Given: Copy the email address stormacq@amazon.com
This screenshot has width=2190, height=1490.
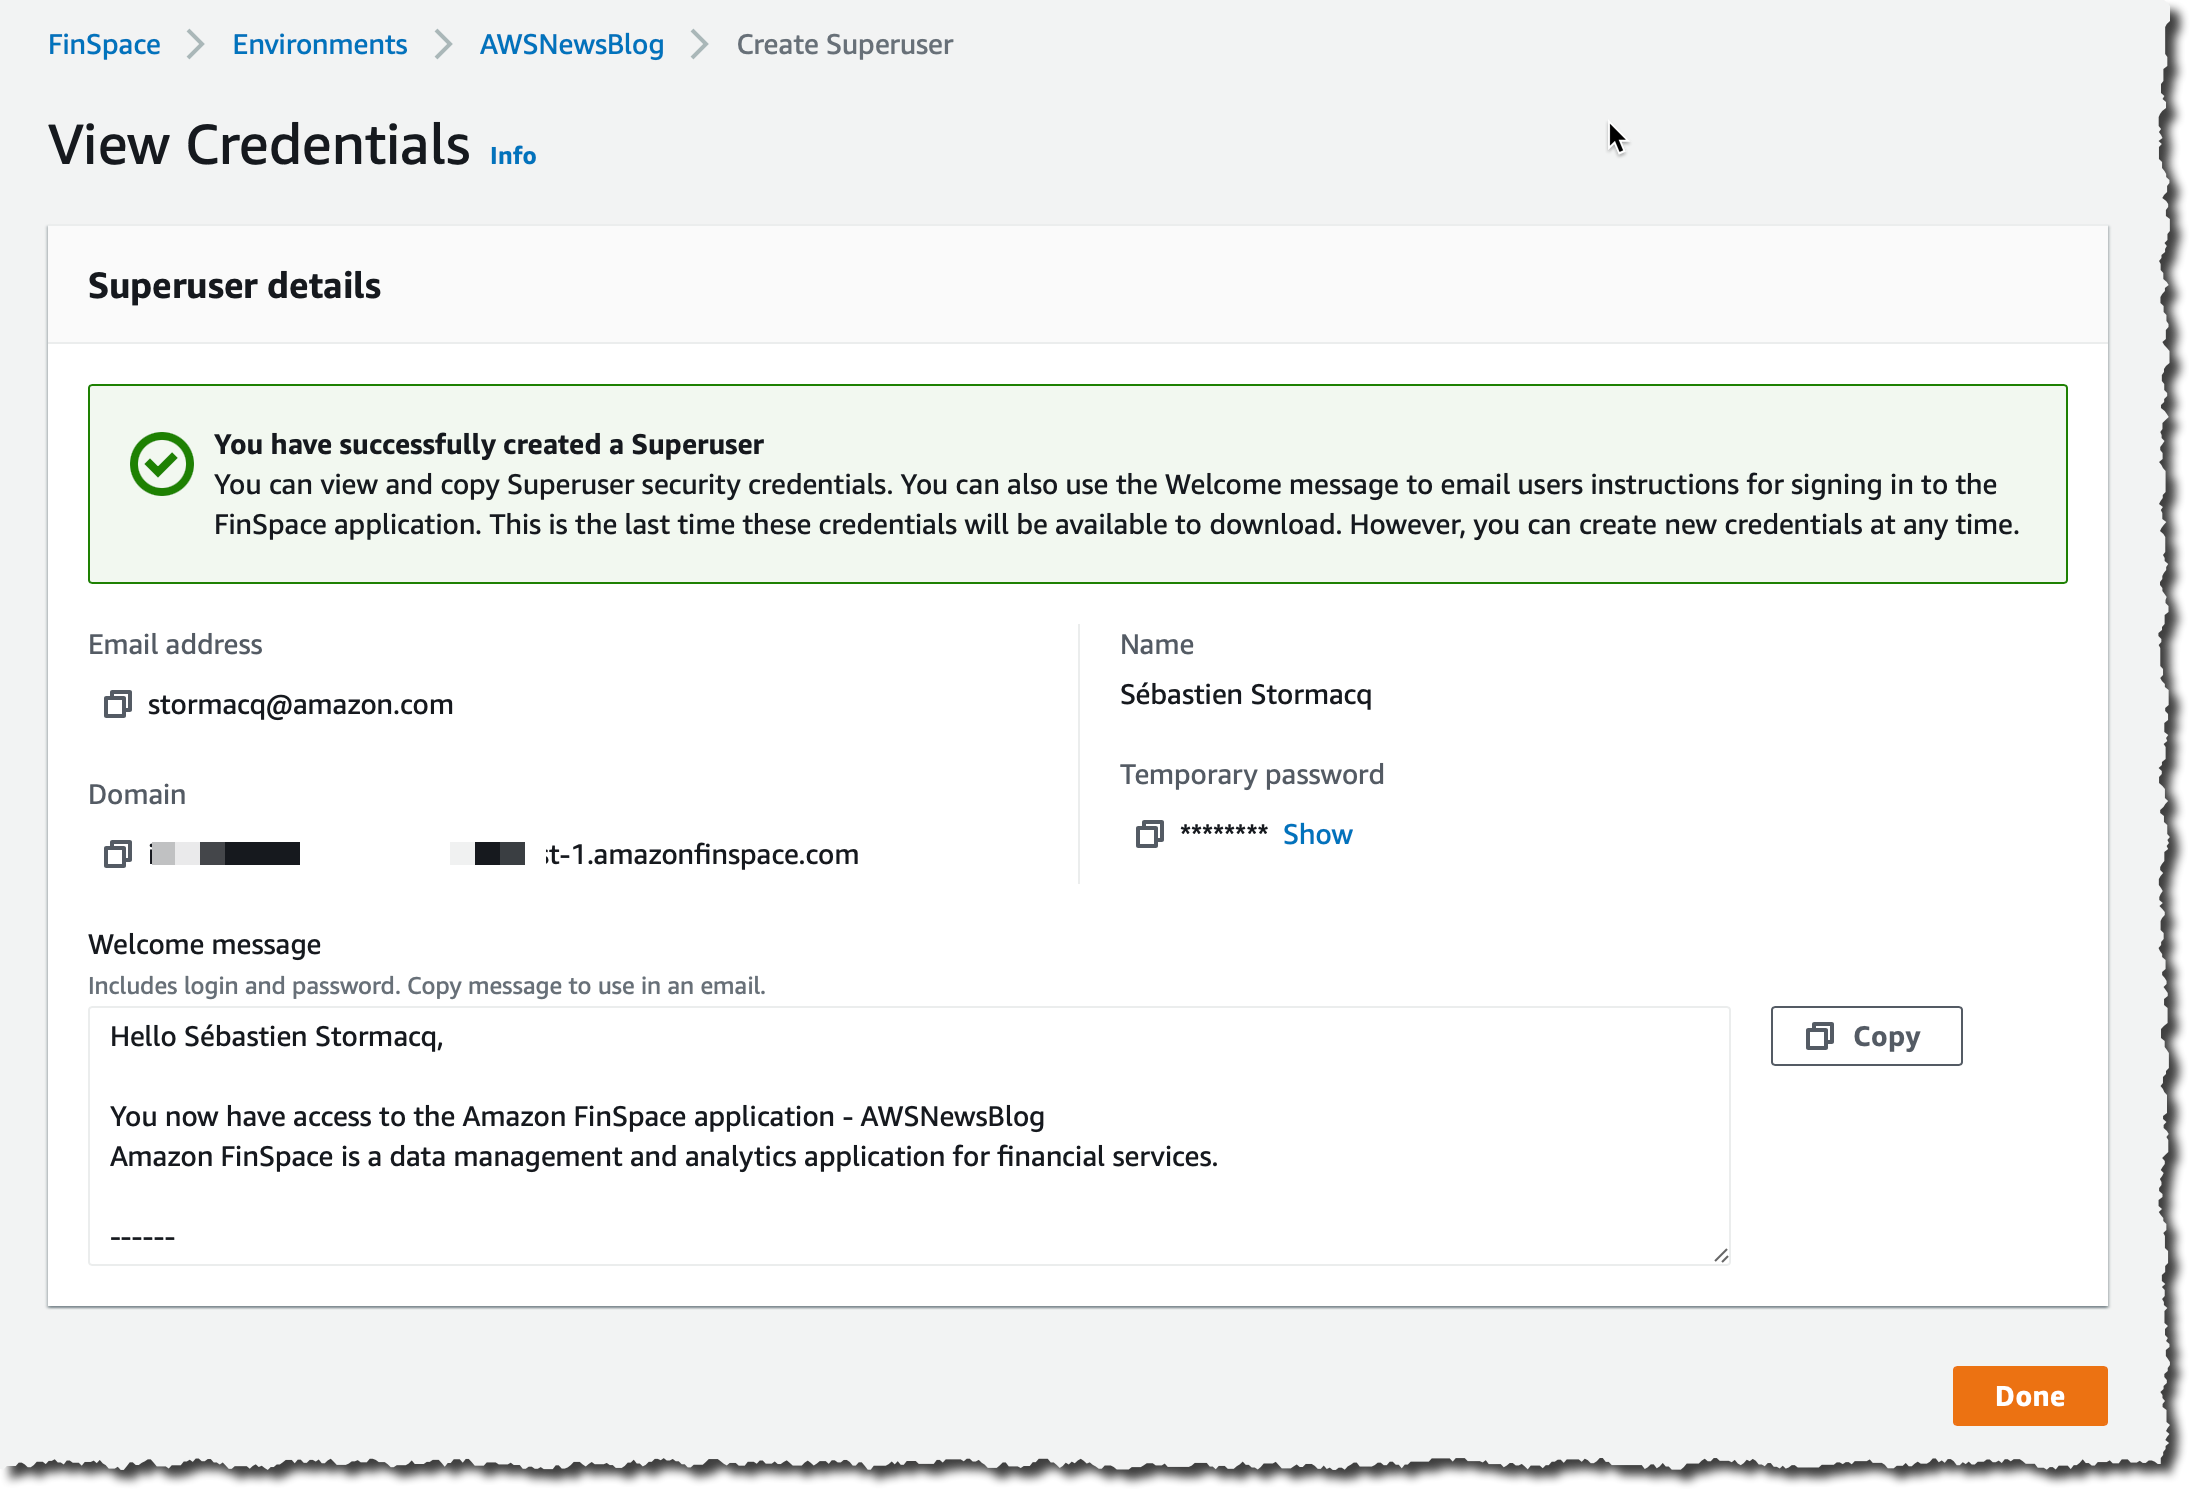Looking at the screenshot, I should pos(118,705).
